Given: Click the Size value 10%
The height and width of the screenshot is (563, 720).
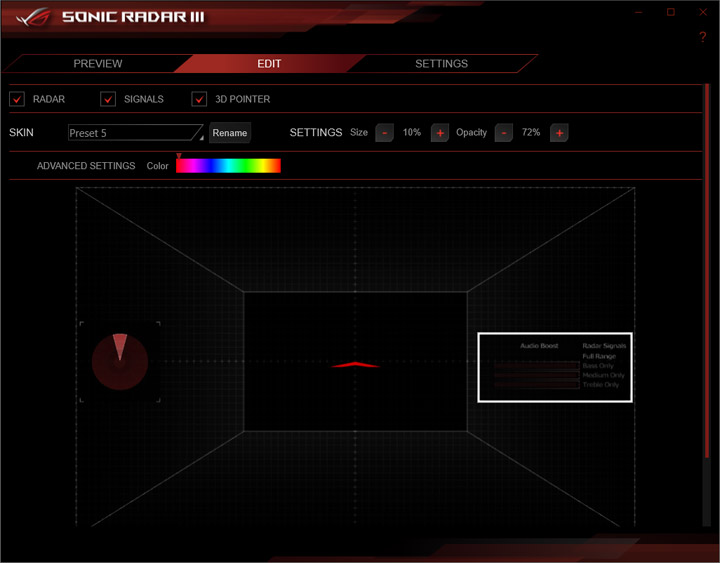Looking at the screenshot, I should (x=411, y=132).
